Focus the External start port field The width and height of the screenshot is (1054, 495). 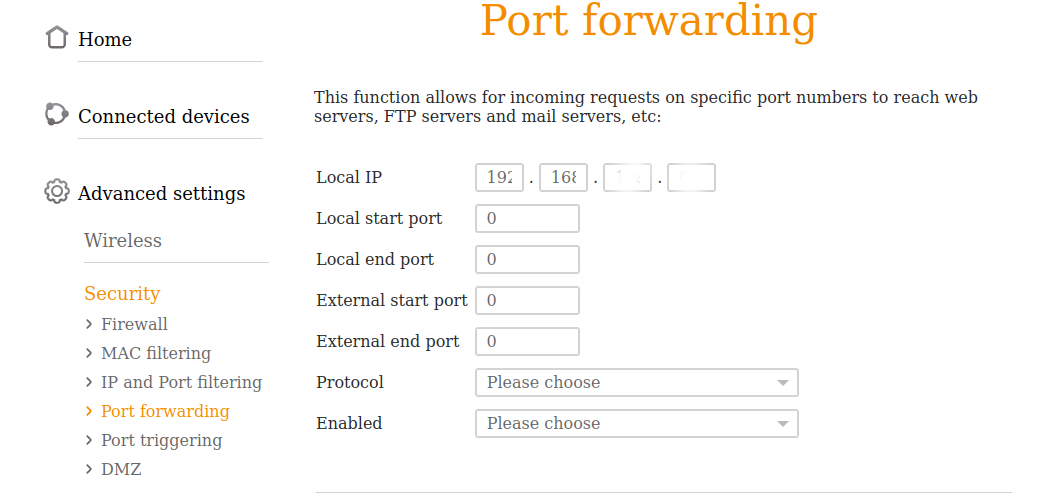(x=527, y=301)
